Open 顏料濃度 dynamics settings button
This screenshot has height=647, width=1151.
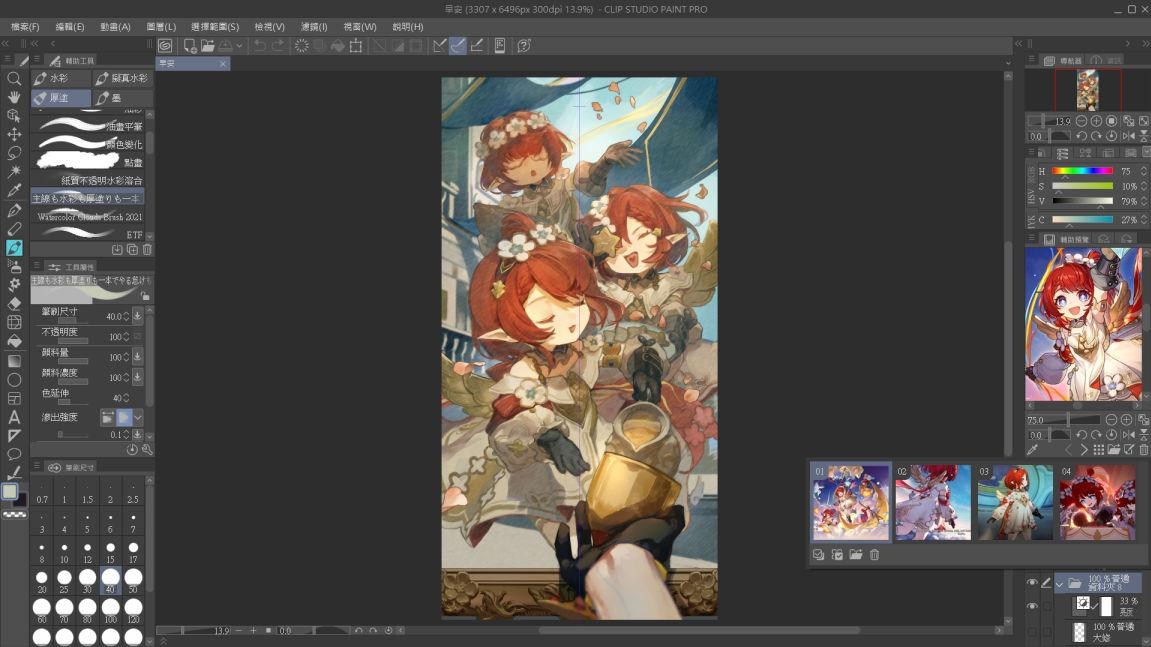(x=137, y=377)
